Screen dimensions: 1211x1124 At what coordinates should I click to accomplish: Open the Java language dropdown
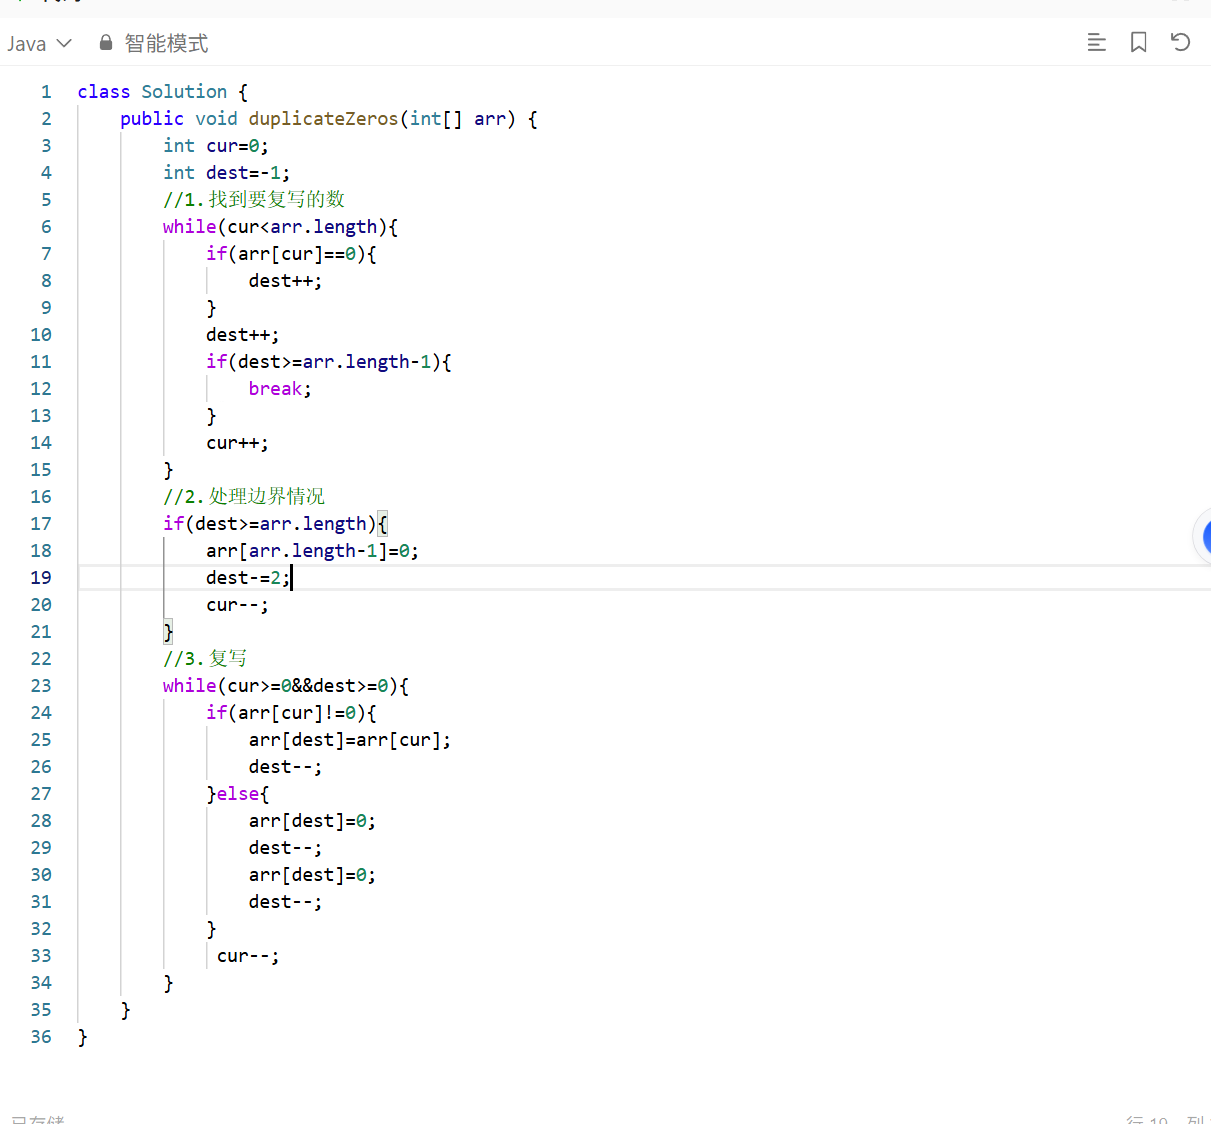[x=39, y=43]
